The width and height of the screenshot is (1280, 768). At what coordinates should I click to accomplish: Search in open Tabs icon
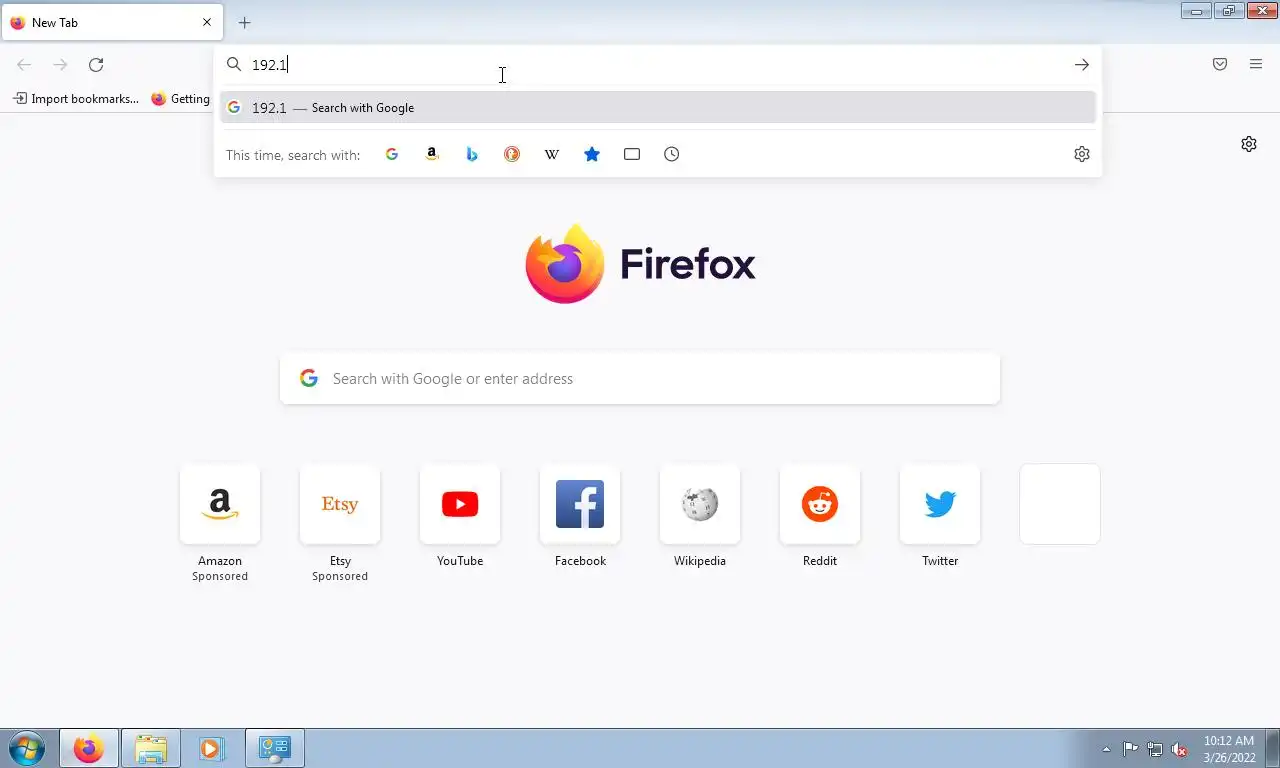pyautogui.click(x=632, y=154)
